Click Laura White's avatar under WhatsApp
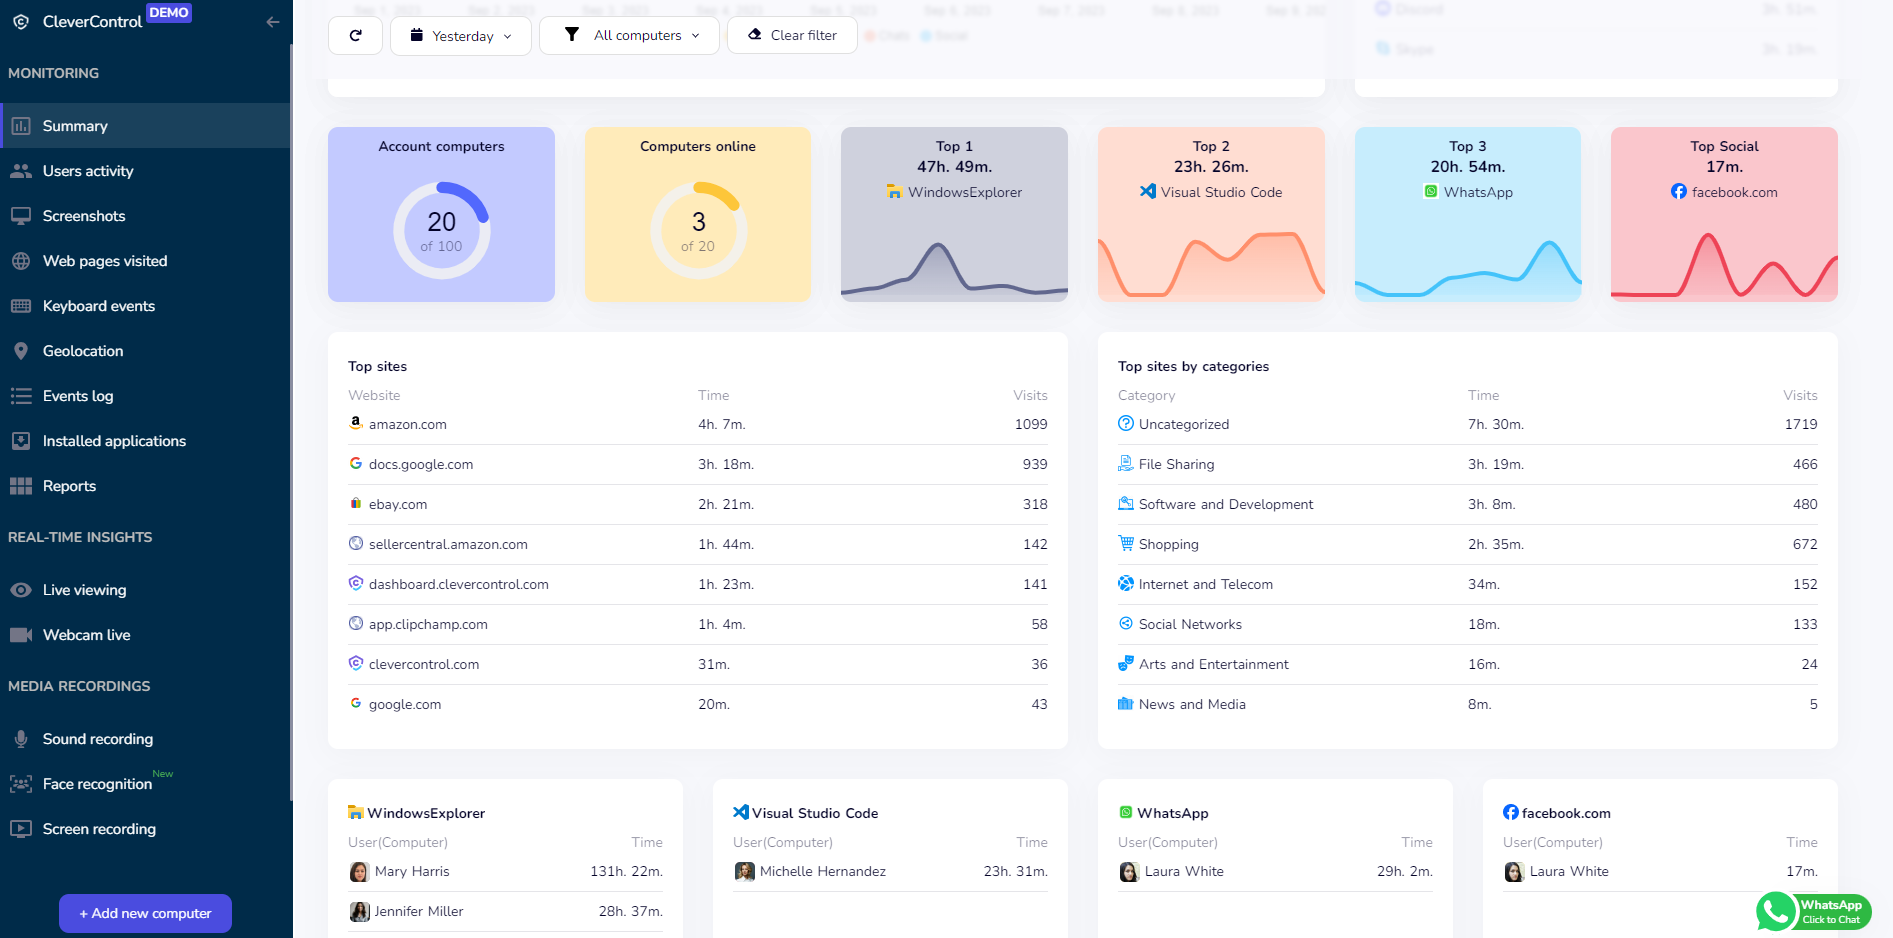Screen dimensions: 1893x938 1129,872
